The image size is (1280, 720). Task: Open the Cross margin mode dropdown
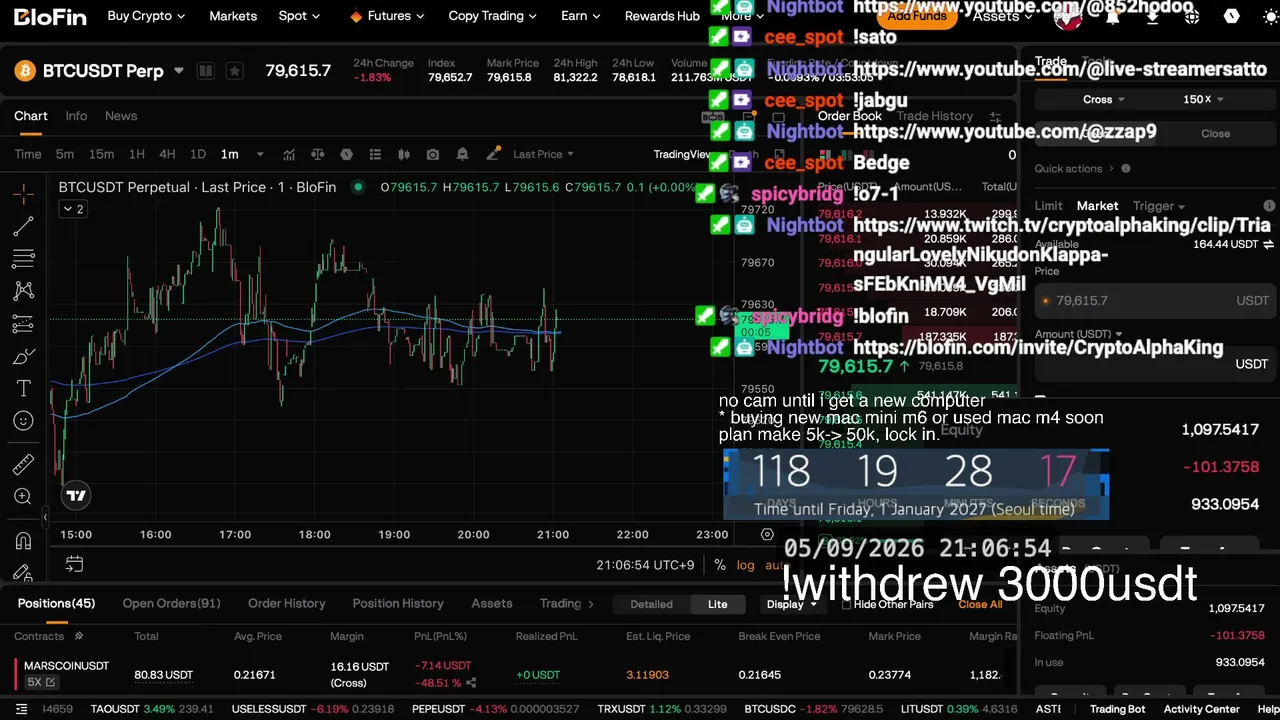(1104, 99)
